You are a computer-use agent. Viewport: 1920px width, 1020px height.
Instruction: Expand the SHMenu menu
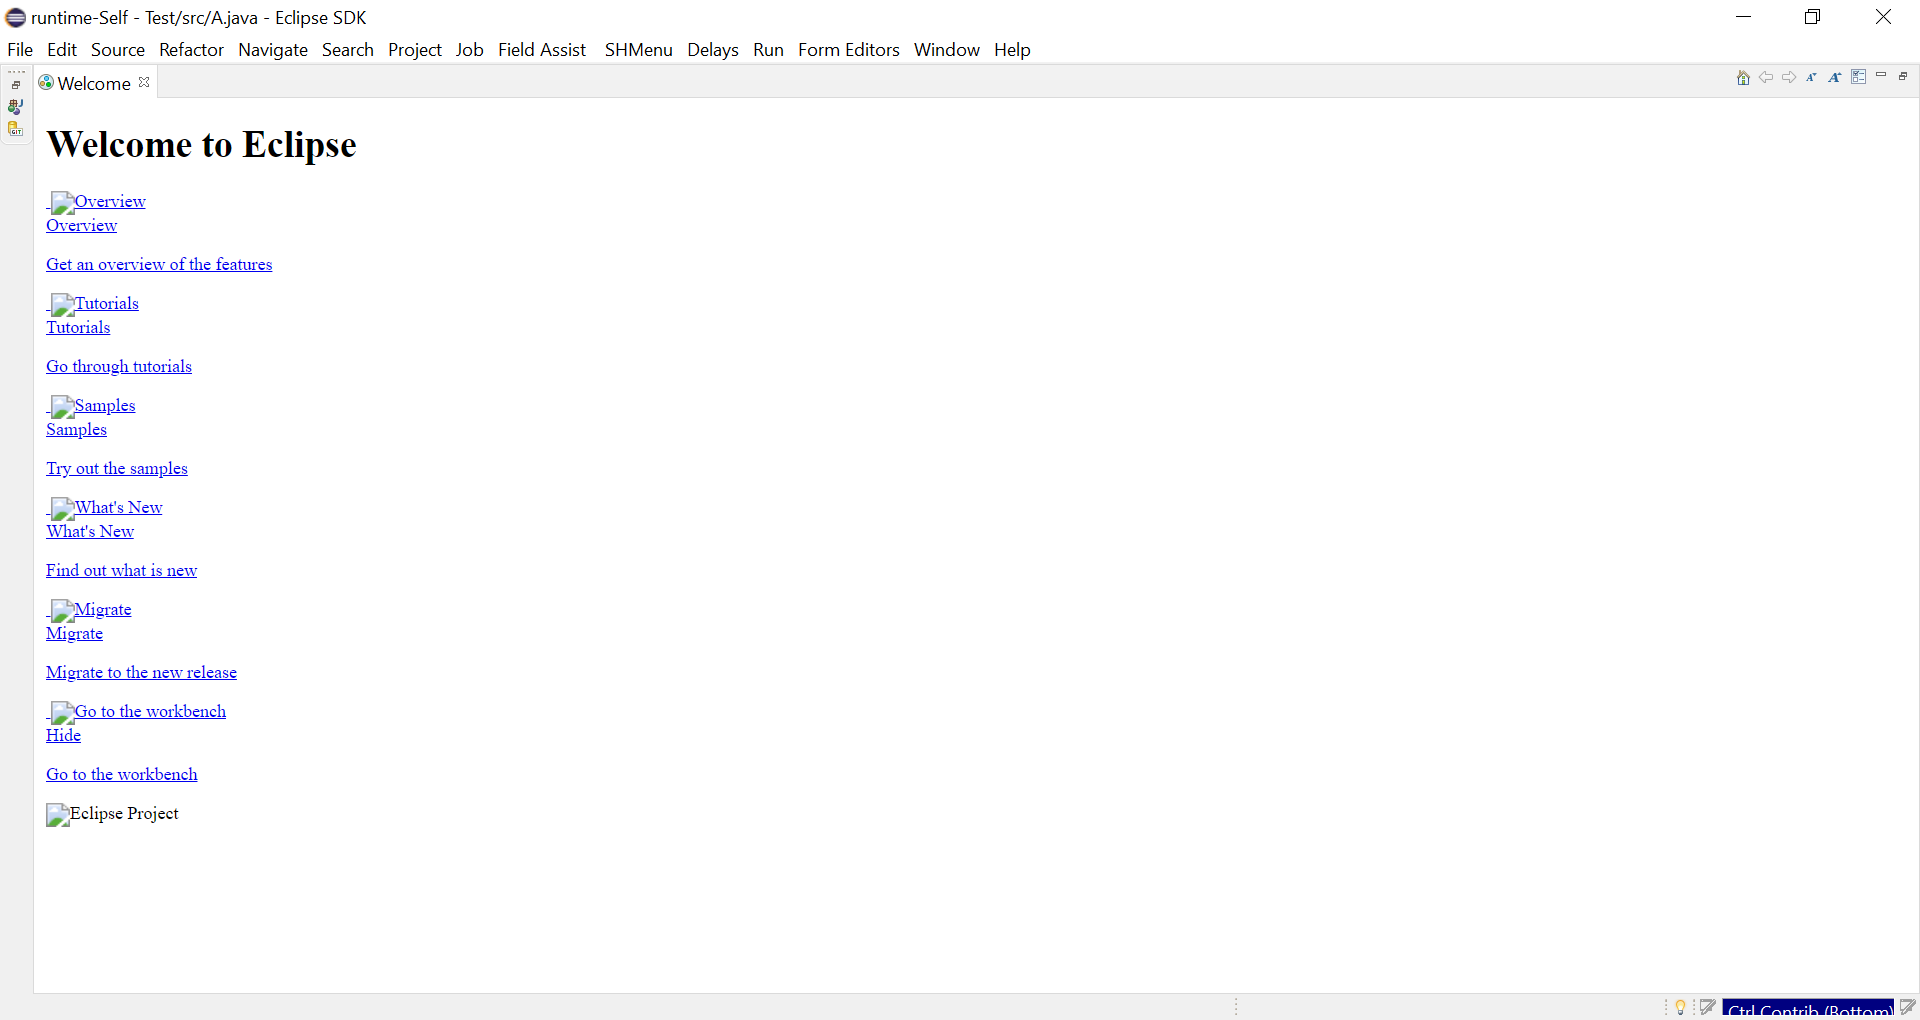click(638, 50)
